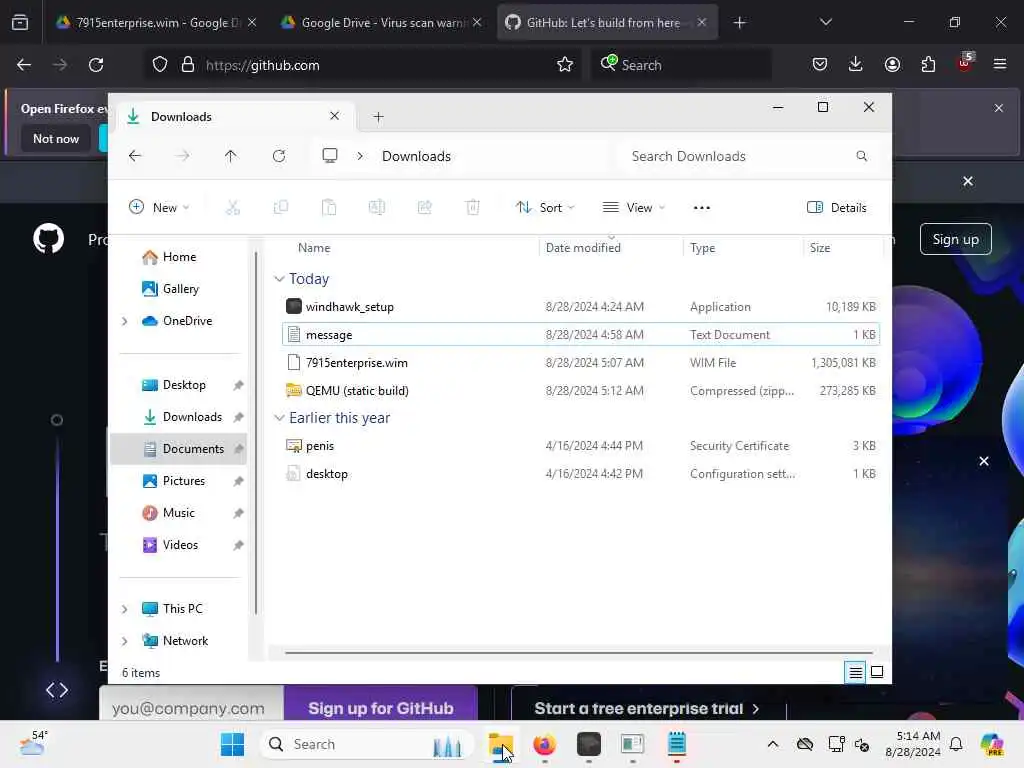Click the Share icon in Explorer toolbar

pos(424,208)
